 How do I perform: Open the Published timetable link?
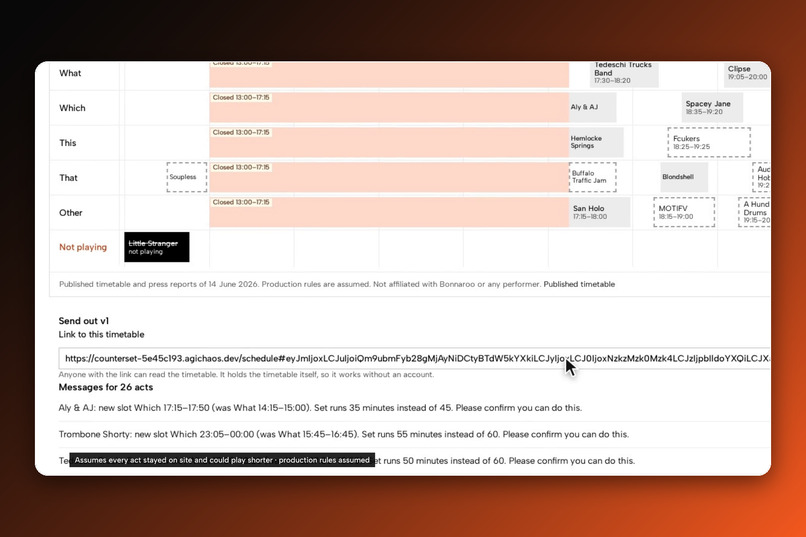[x=579, y=284]
